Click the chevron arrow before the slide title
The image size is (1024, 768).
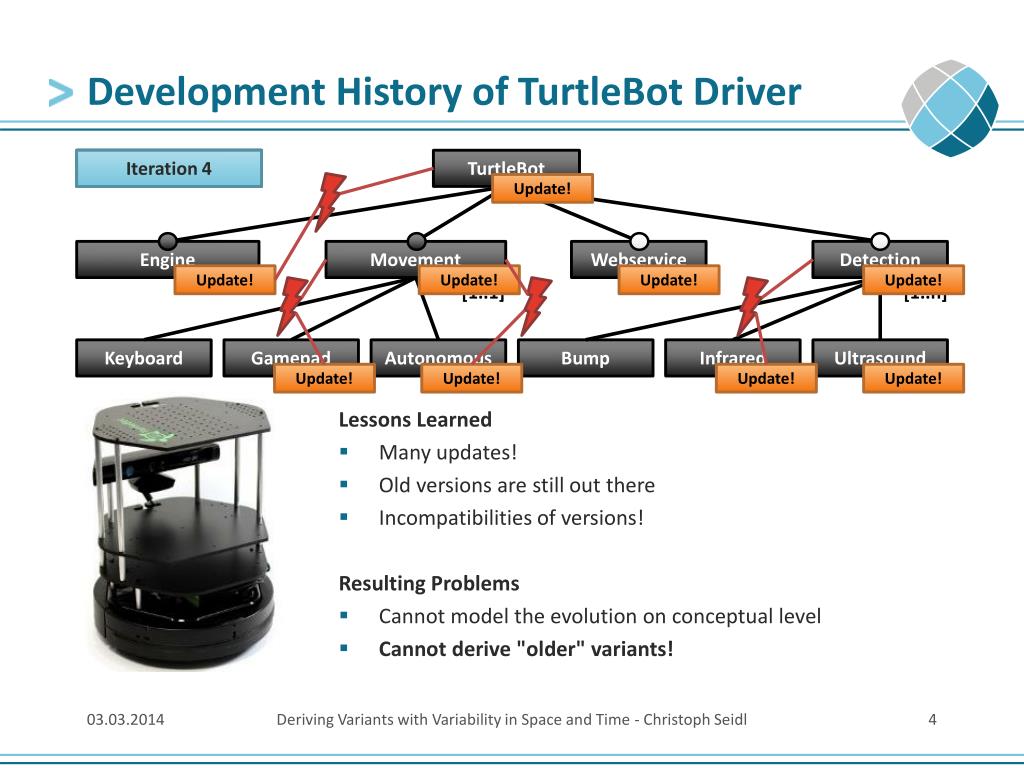tap(61, 93)
